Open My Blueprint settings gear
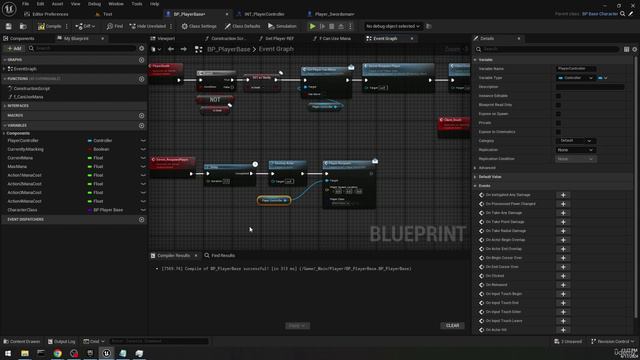 pos(142,48)
